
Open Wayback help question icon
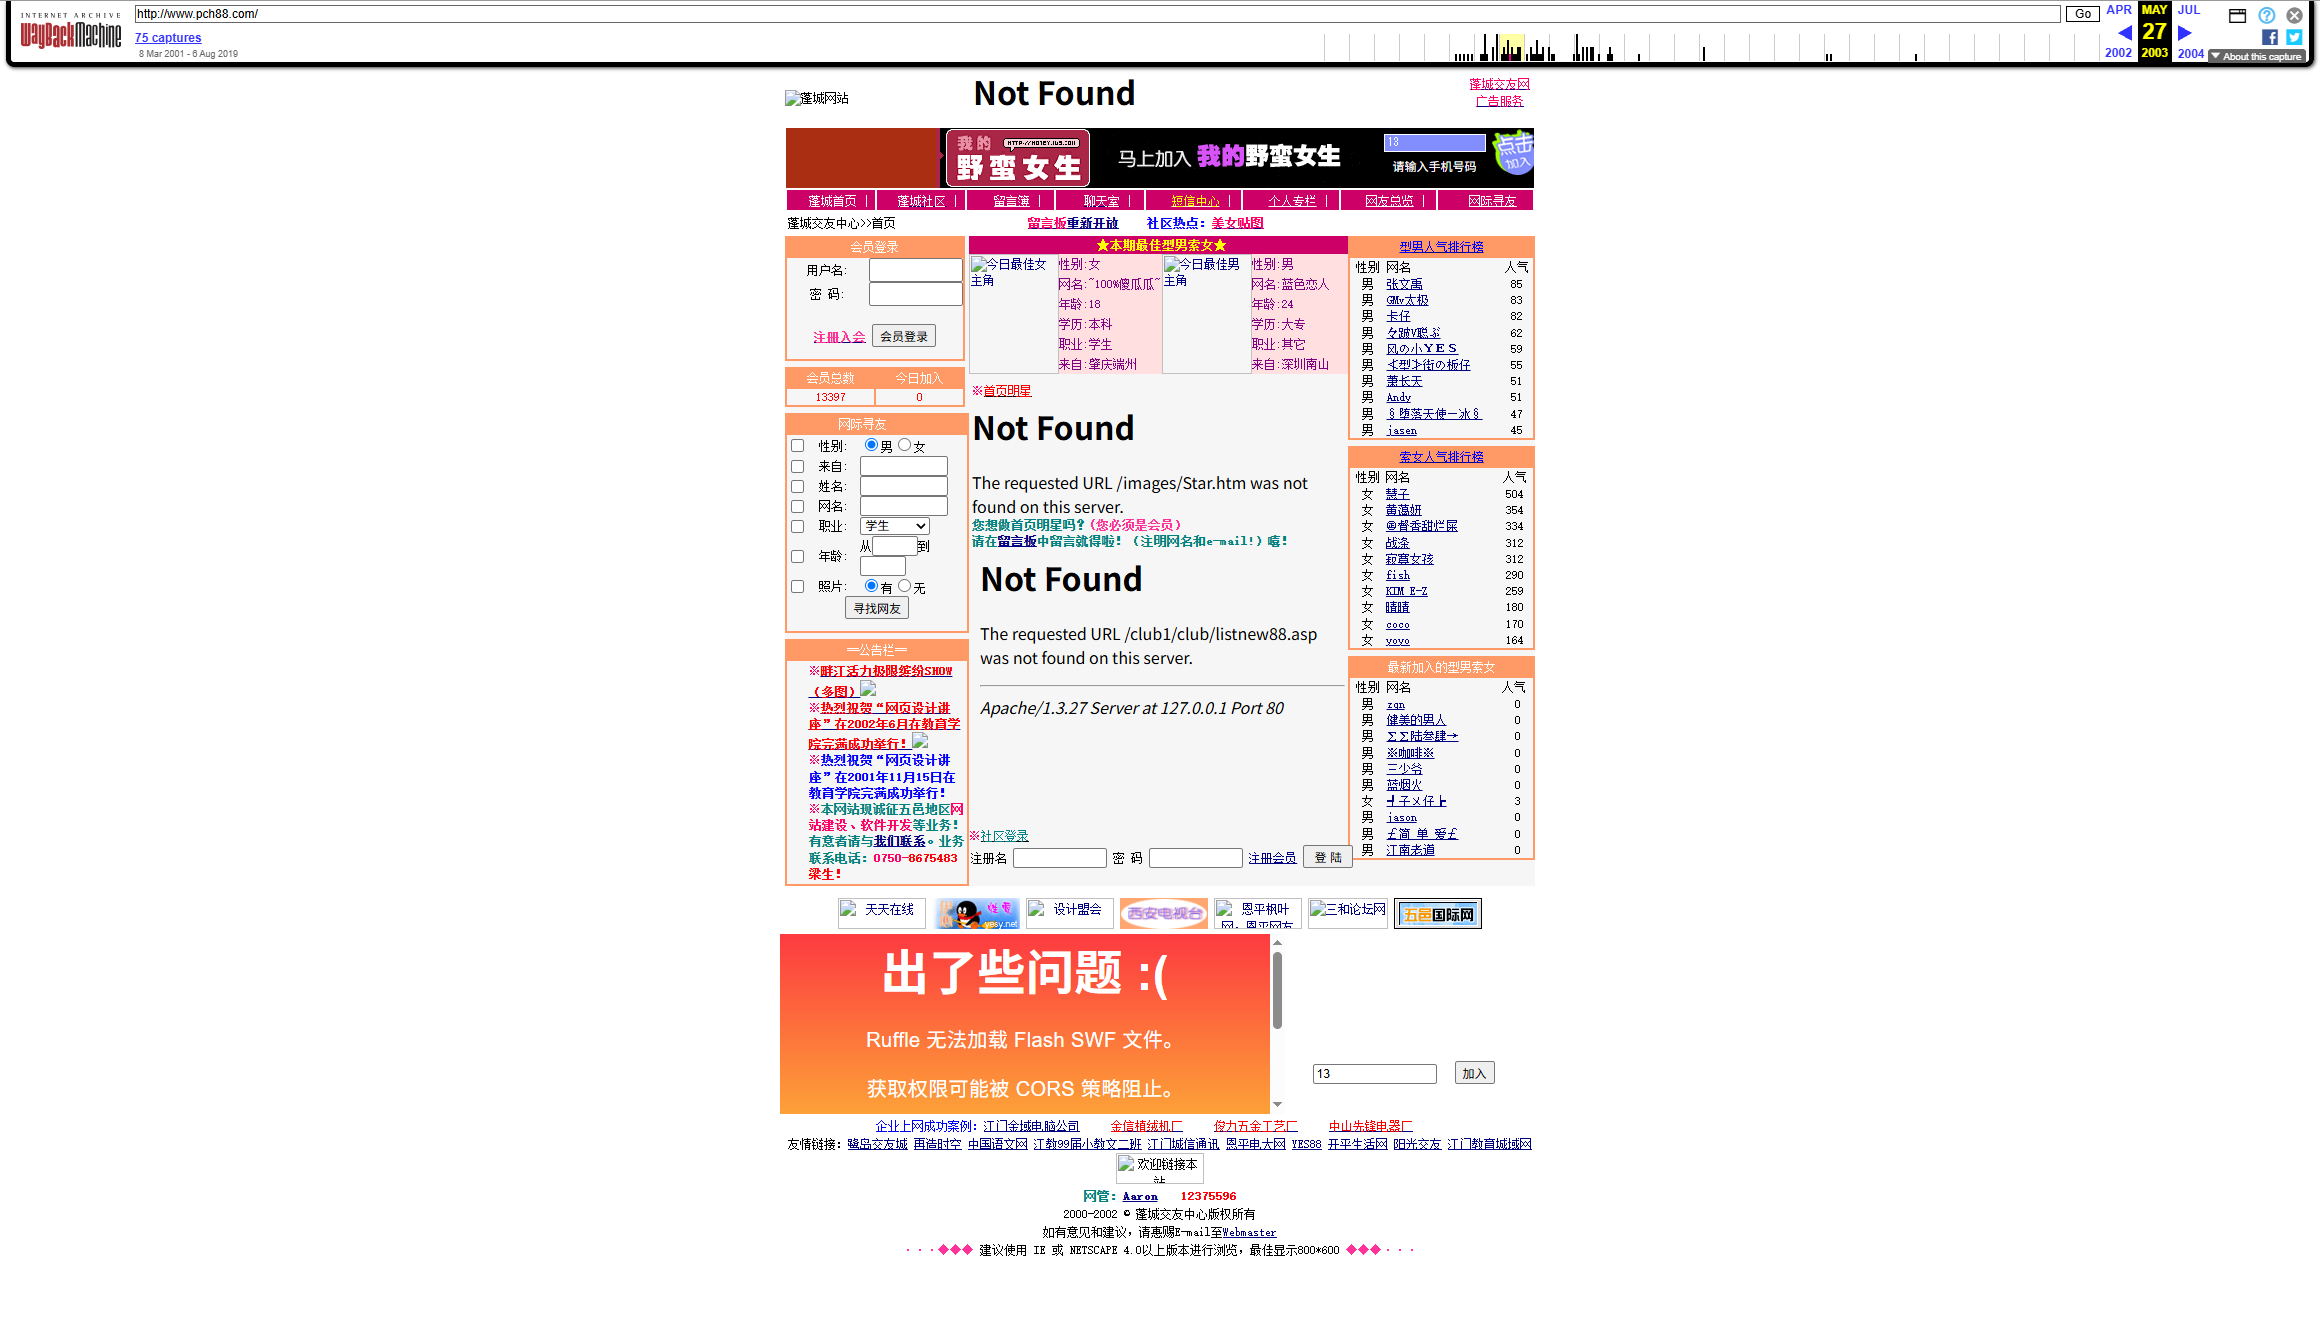2267,15
